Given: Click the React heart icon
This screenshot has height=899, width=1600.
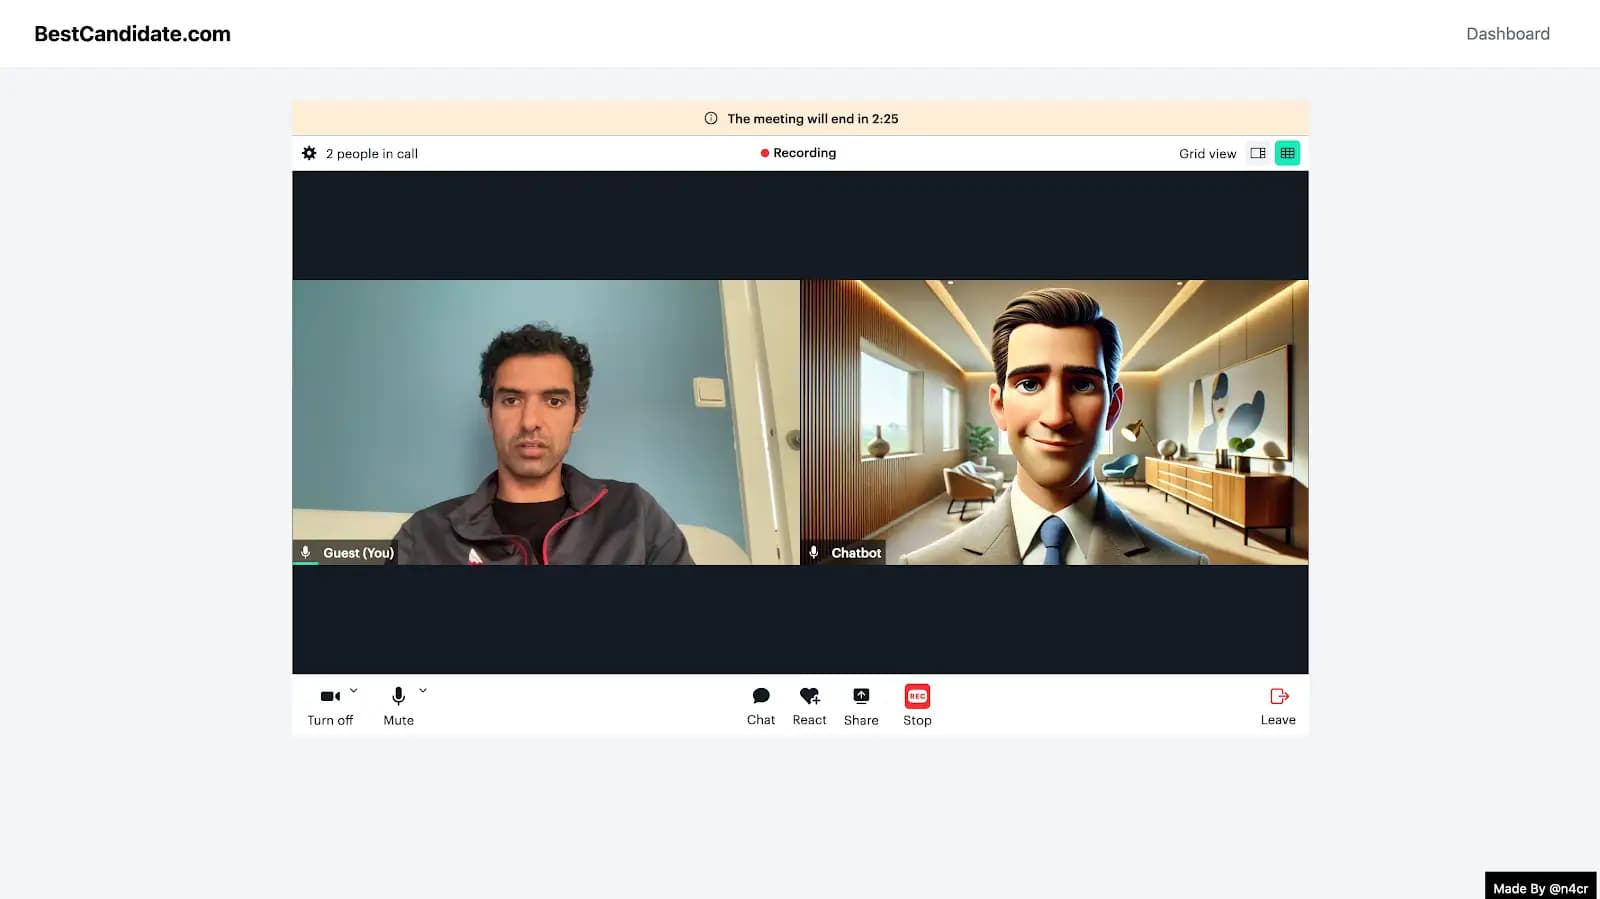Looking at the screenshot, I should (x=809, y=696).
